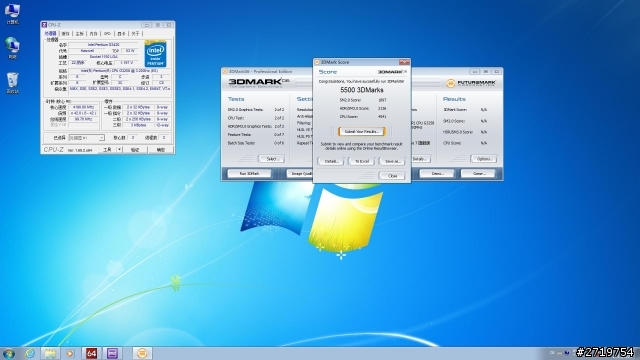Switch to the 缓存 (Caches) tab in CPU-Z

pos(66,33)
